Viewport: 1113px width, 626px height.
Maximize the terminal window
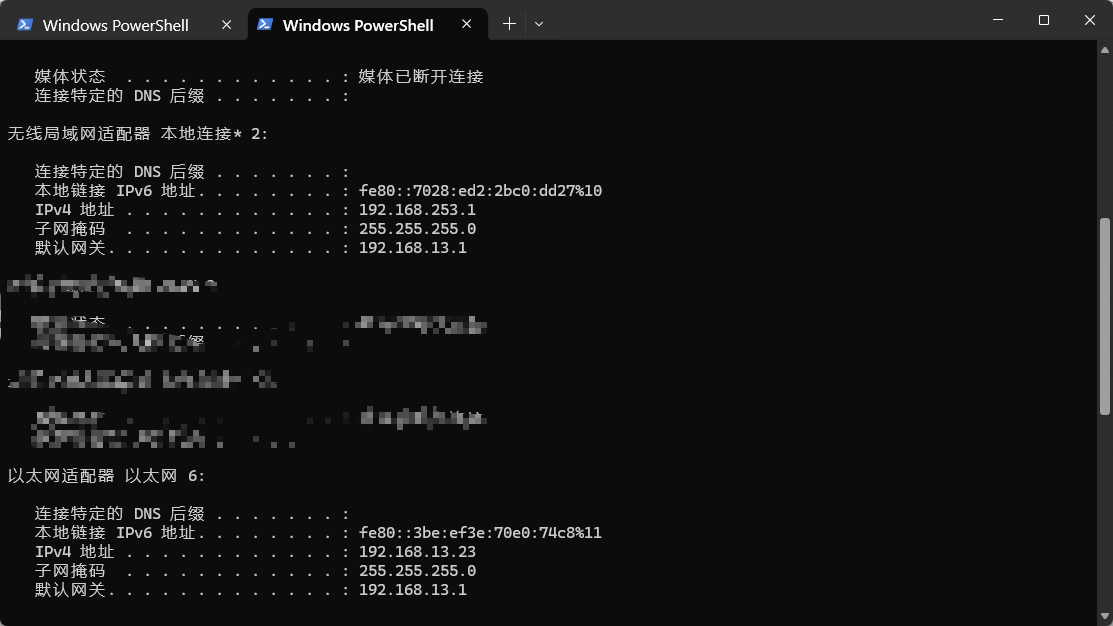coord(1044,20)
